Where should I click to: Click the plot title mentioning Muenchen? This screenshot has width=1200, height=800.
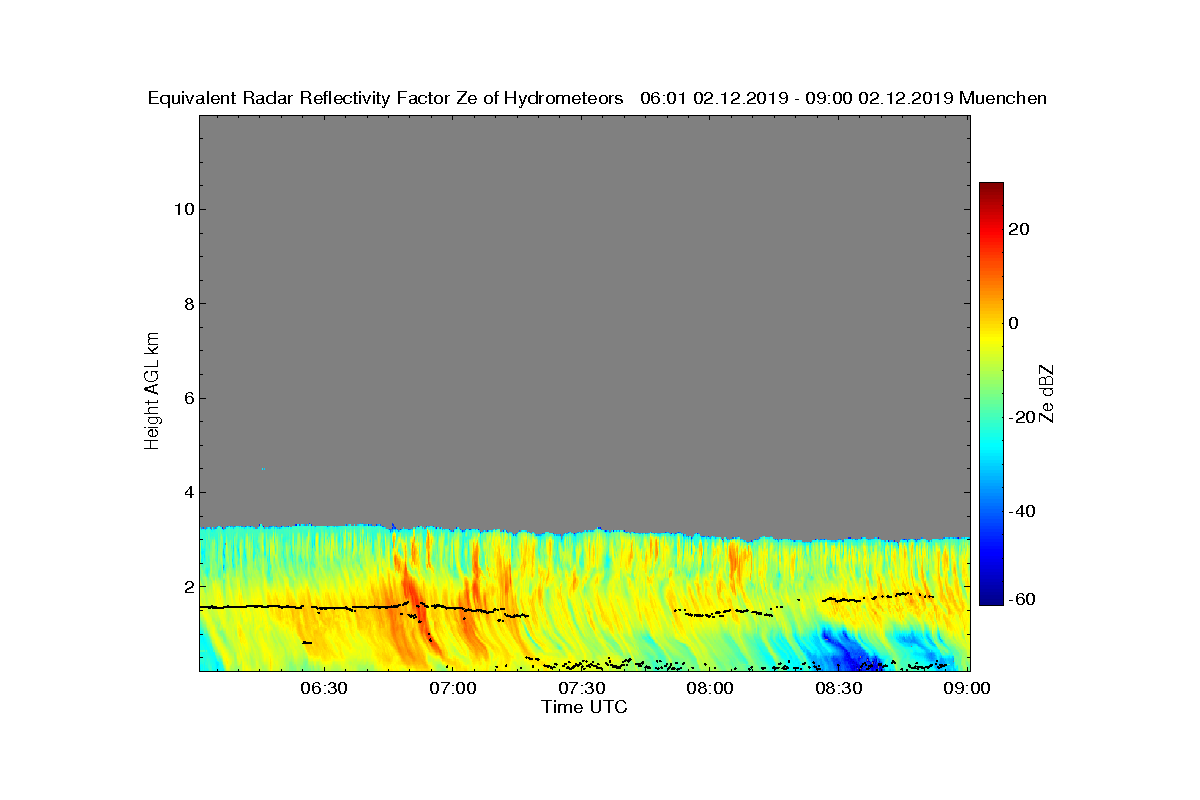pyautogui.click(x=597, y=98)
